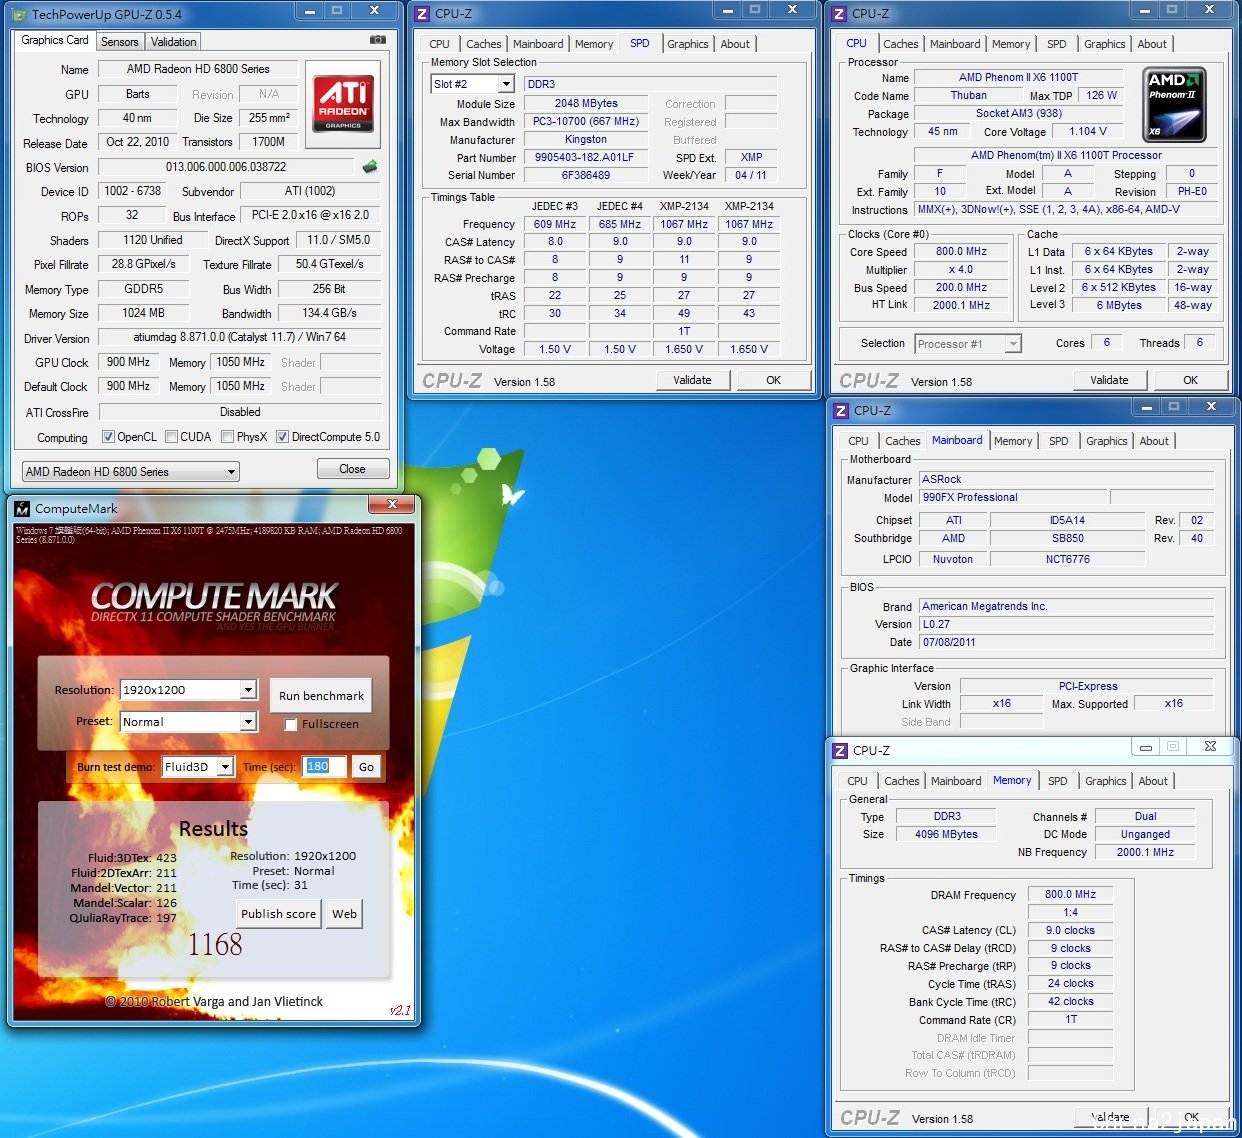Click OK in CPU-Z SPD window
Image resolution: width=1242 pixels, height=1138 pixels.
click(773, 380)
